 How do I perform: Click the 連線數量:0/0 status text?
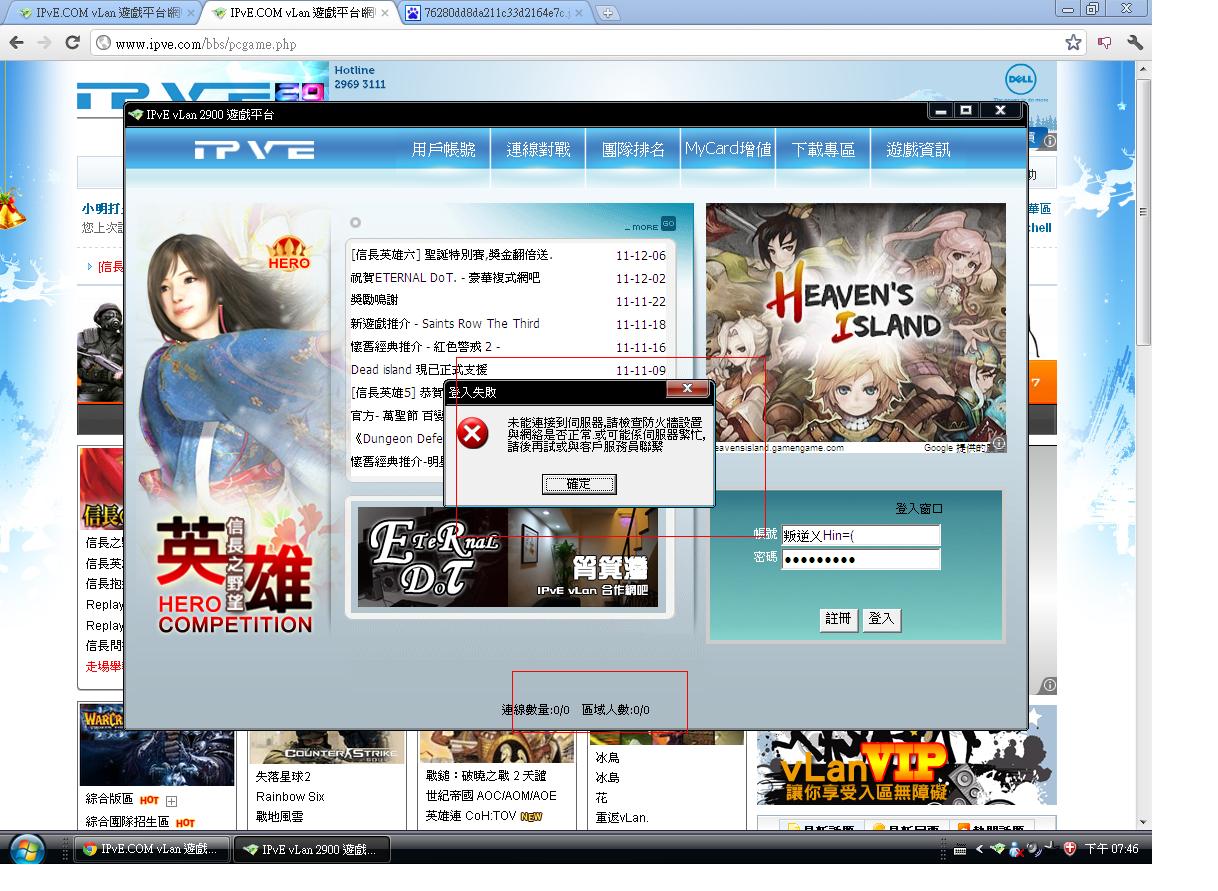tap(535, 710)
